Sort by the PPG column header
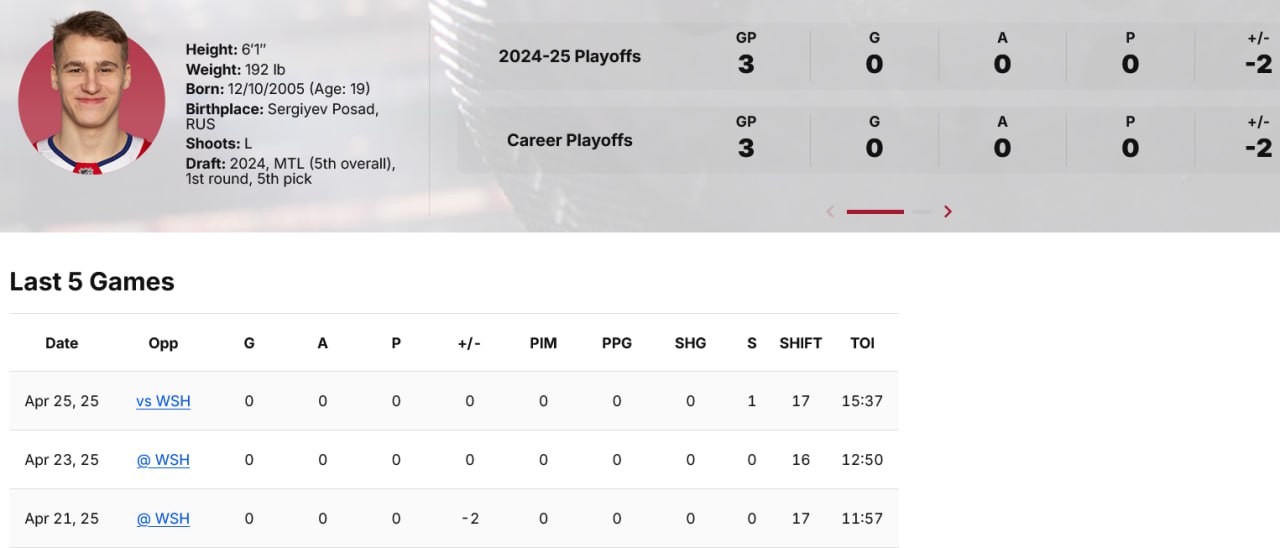 [x=617, y=343]
